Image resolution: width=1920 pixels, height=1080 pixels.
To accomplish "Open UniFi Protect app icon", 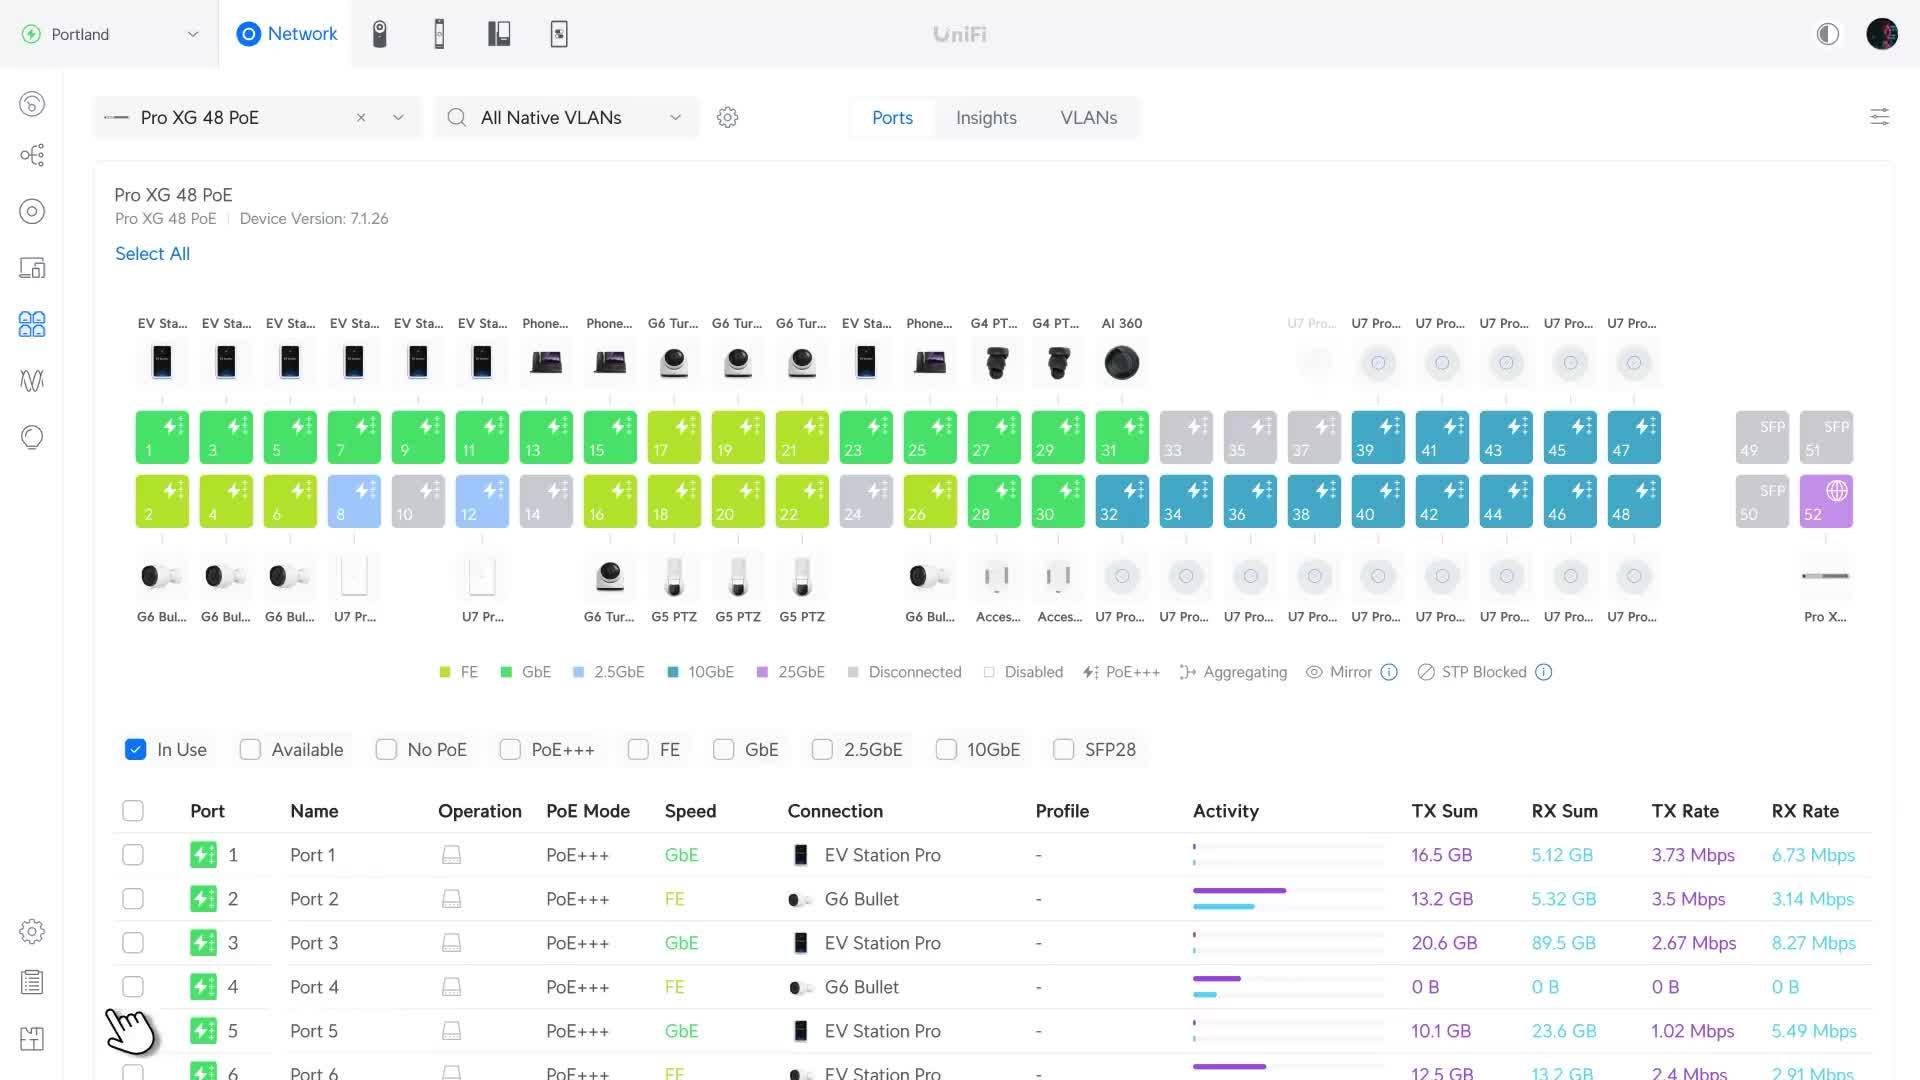I will point(380,34).
